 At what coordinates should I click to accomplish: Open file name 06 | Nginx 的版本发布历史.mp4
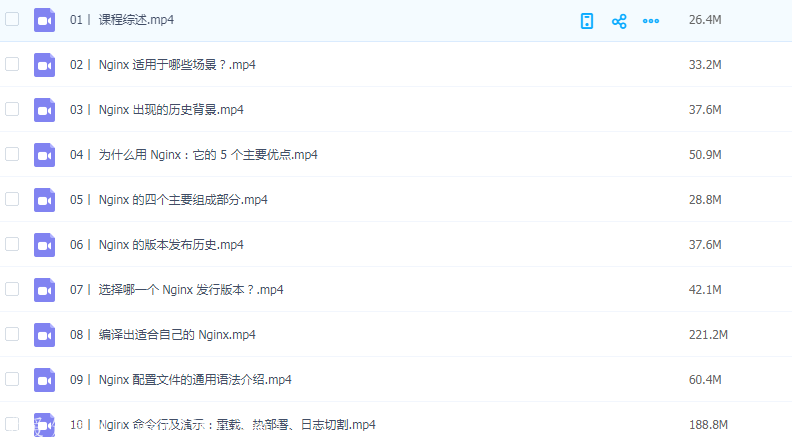click(157, 244)
